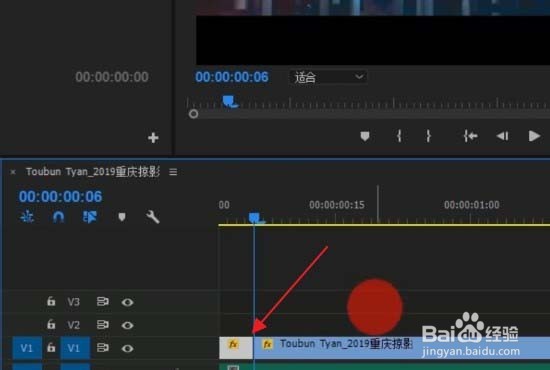Open the zoom level dropdown showing 适合
This screenshot has width=550, height=370.
(328, 77)
